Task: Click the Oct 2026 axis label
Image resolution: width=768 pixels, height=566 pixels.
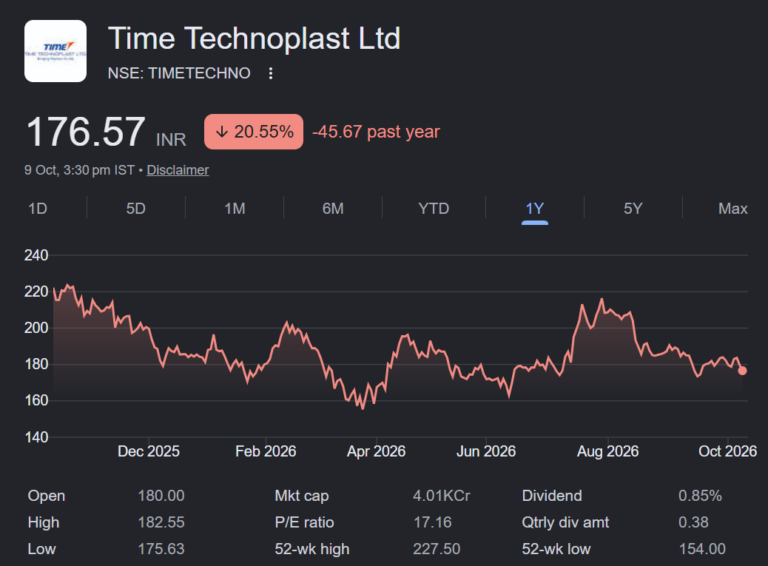Action: coord(727,451)
